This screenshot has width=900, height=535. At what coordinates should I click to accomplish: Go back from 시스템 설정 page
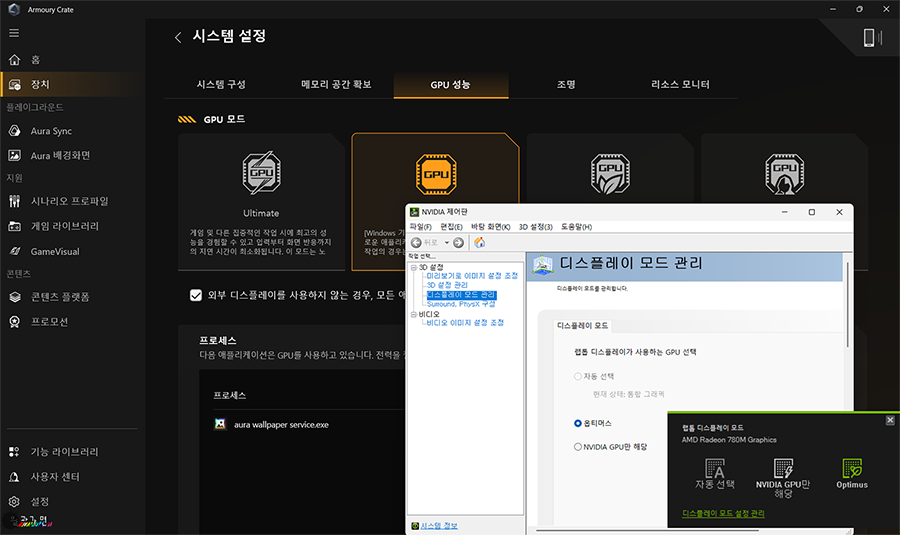(x=178, y=37)
